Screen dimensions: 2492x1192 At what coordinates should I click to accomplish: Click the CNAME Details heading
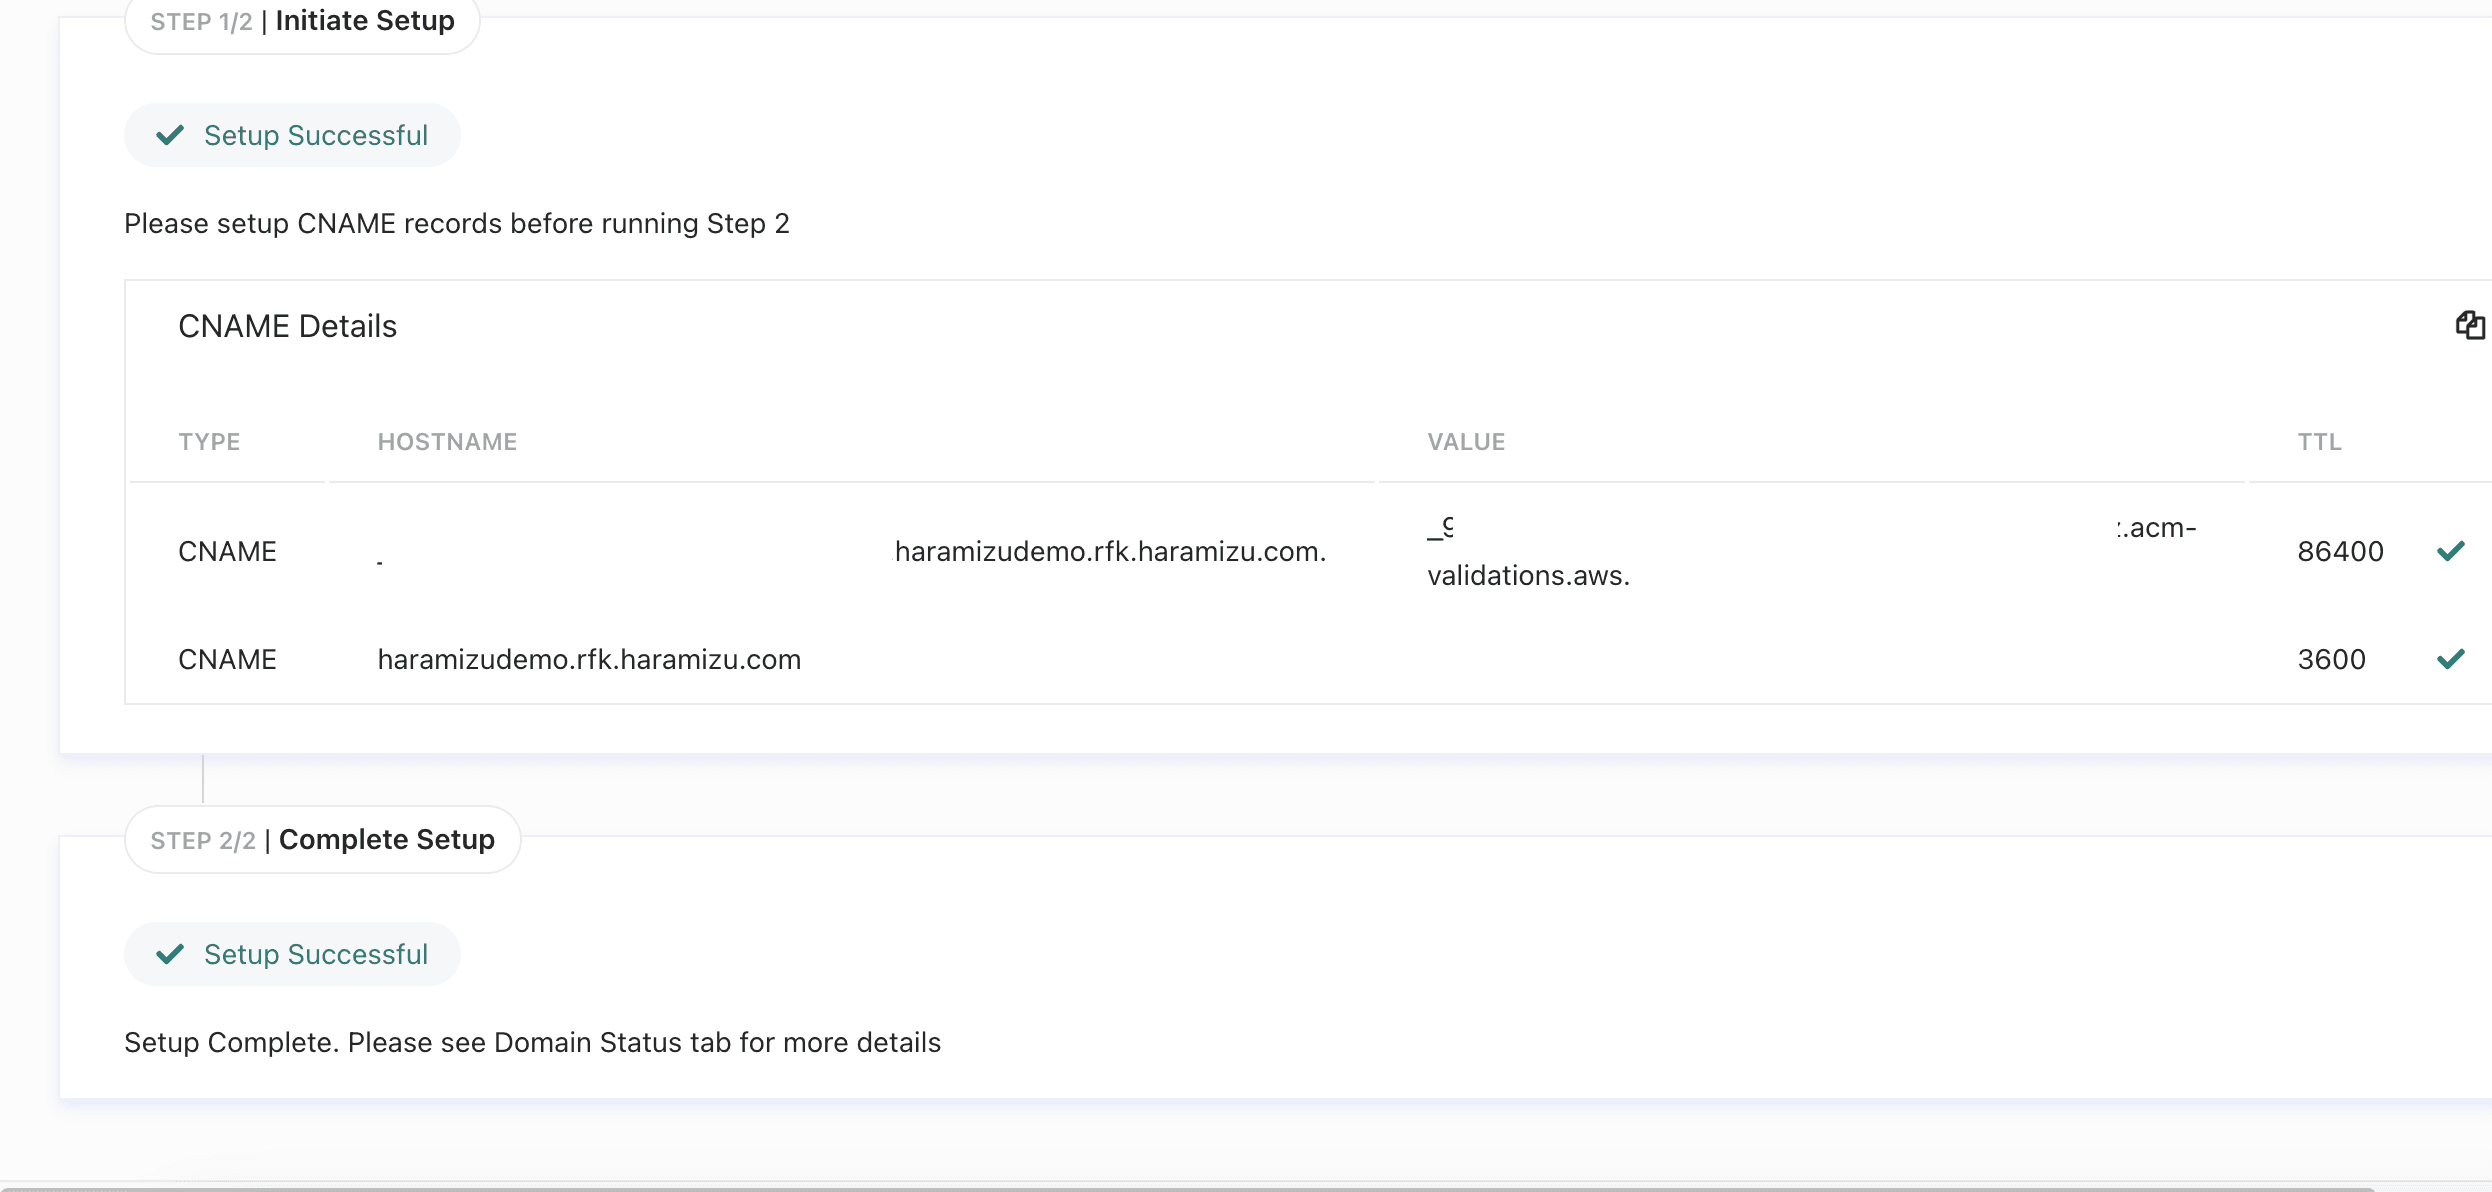287,327
